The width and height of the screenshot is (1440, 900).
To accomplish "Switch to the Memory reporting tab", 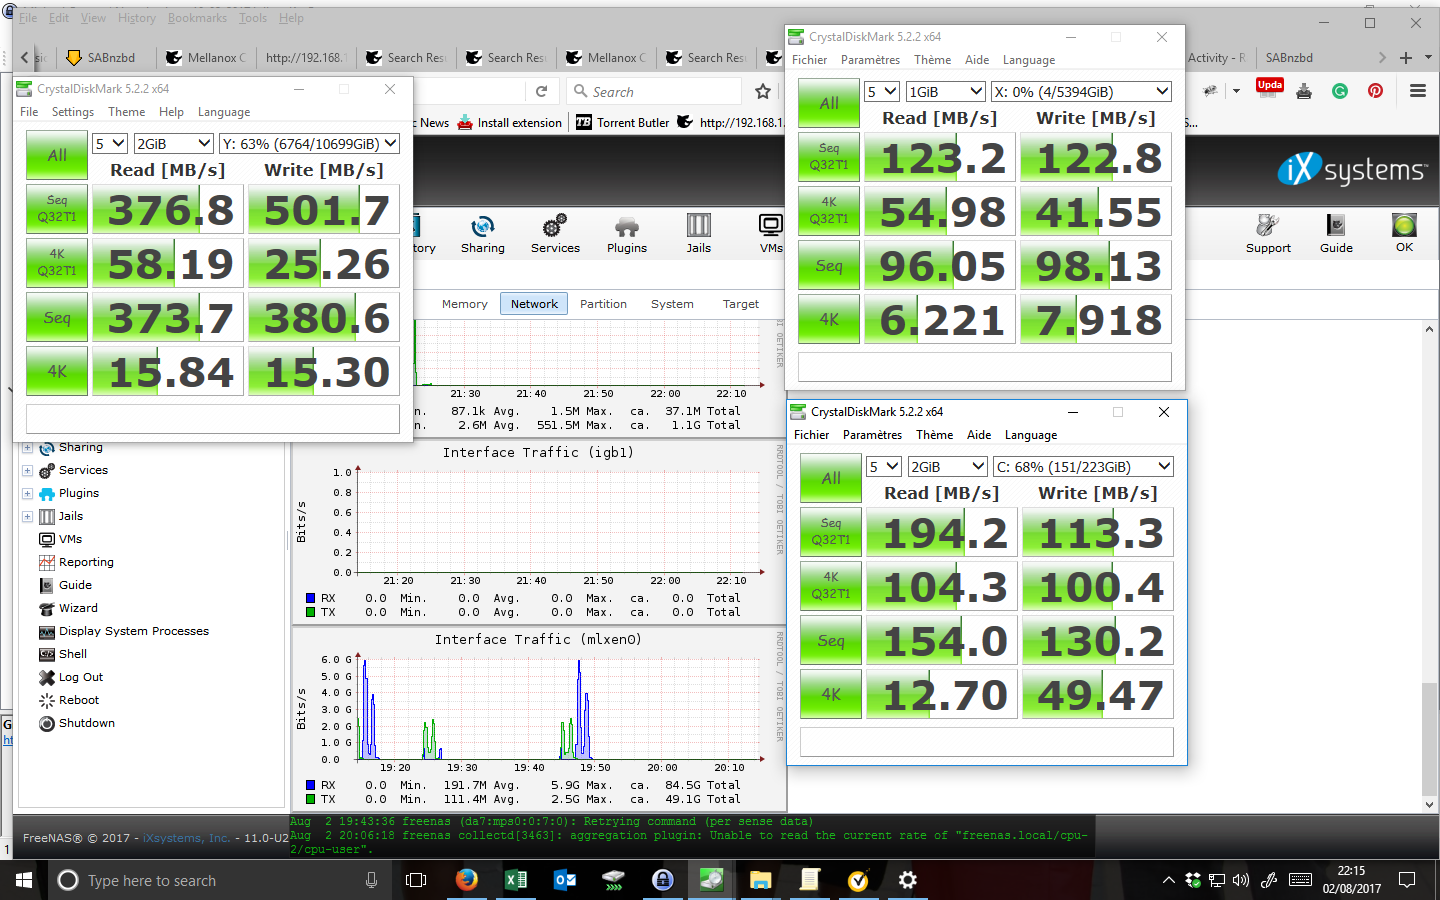I will [464, 304].
